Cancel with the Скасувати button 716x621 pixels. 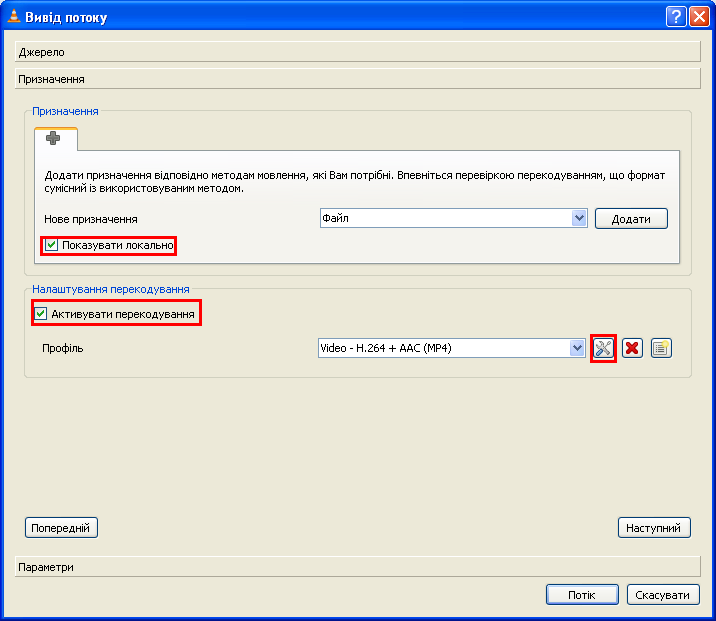[663, 595]
